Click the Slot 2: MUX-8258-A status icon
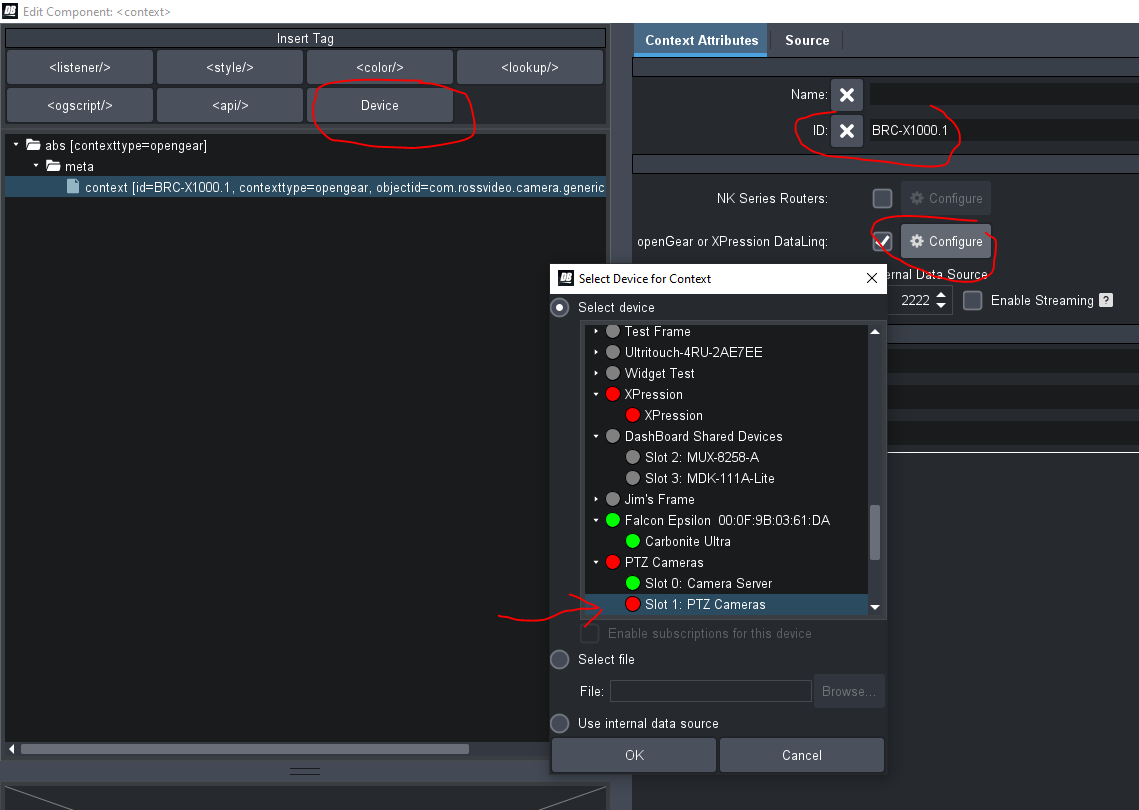1139x810 pixels. [633, 458]
